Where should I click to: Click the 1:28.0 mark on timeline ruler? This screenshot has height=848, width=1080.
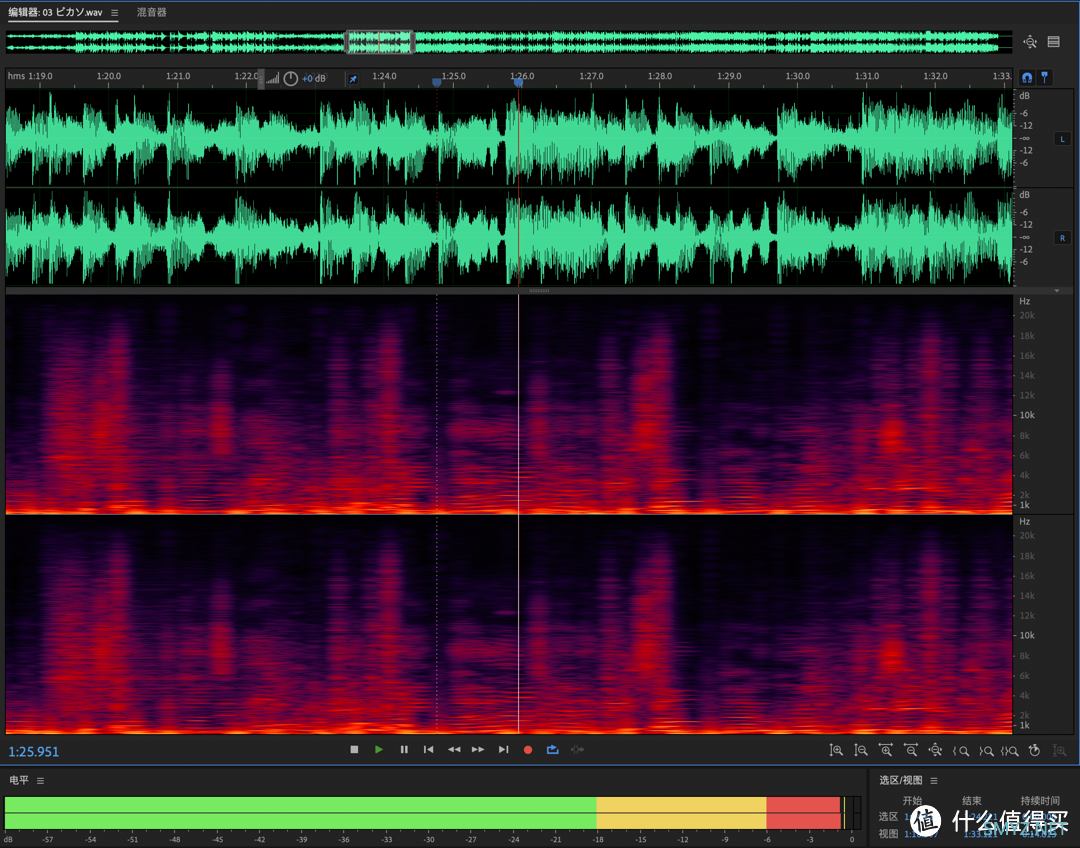point(660,76)
